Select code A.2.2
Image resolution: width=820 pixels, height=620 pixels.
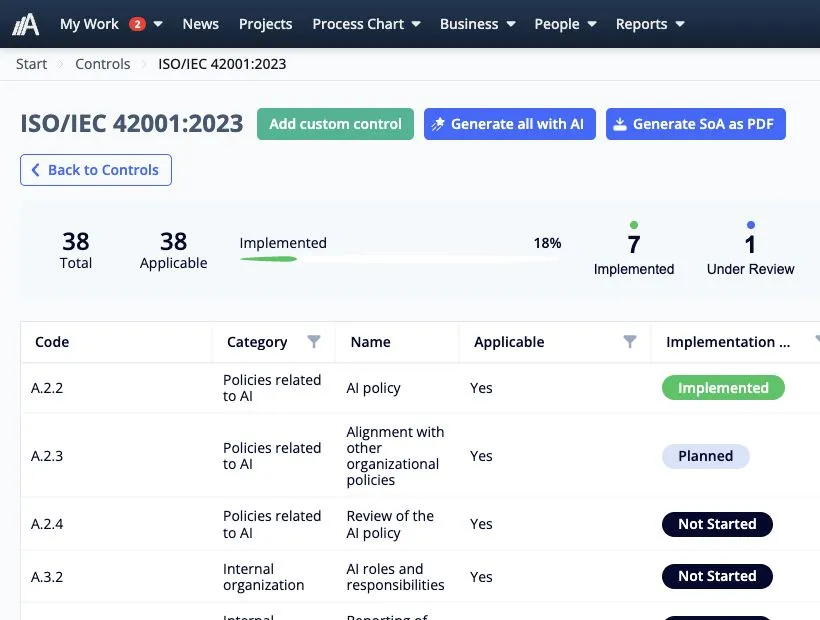tap(47, 388)
